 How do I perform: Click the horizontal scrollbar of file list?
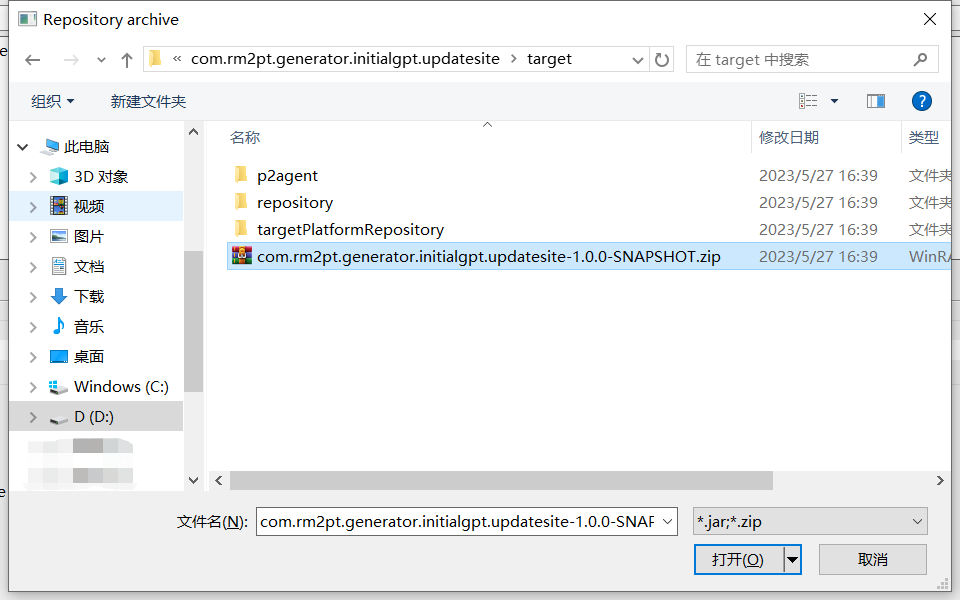pyautogui.click(x=500, y=481)
